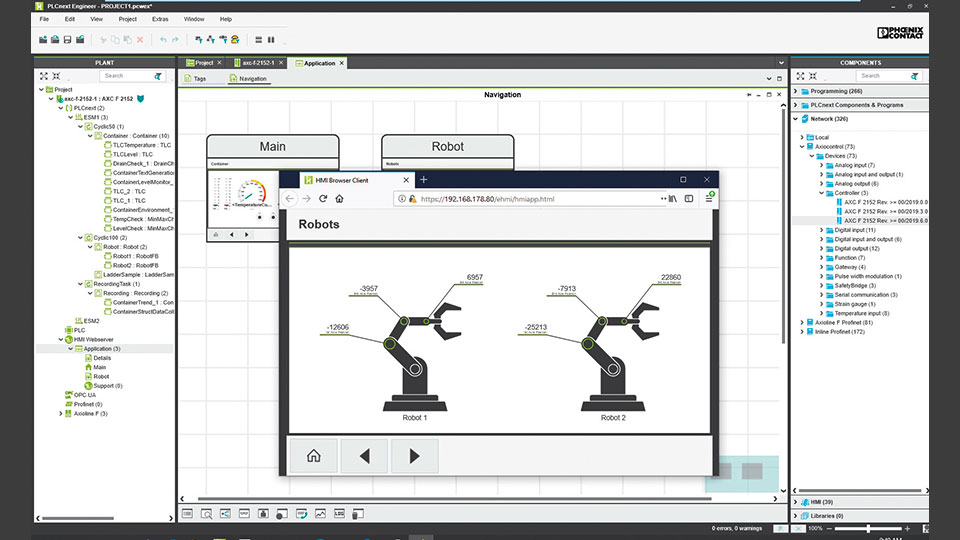Open the Extras menu
This screenshot has height=540, width=960.
pyautogui.click(x=159, y=19)
